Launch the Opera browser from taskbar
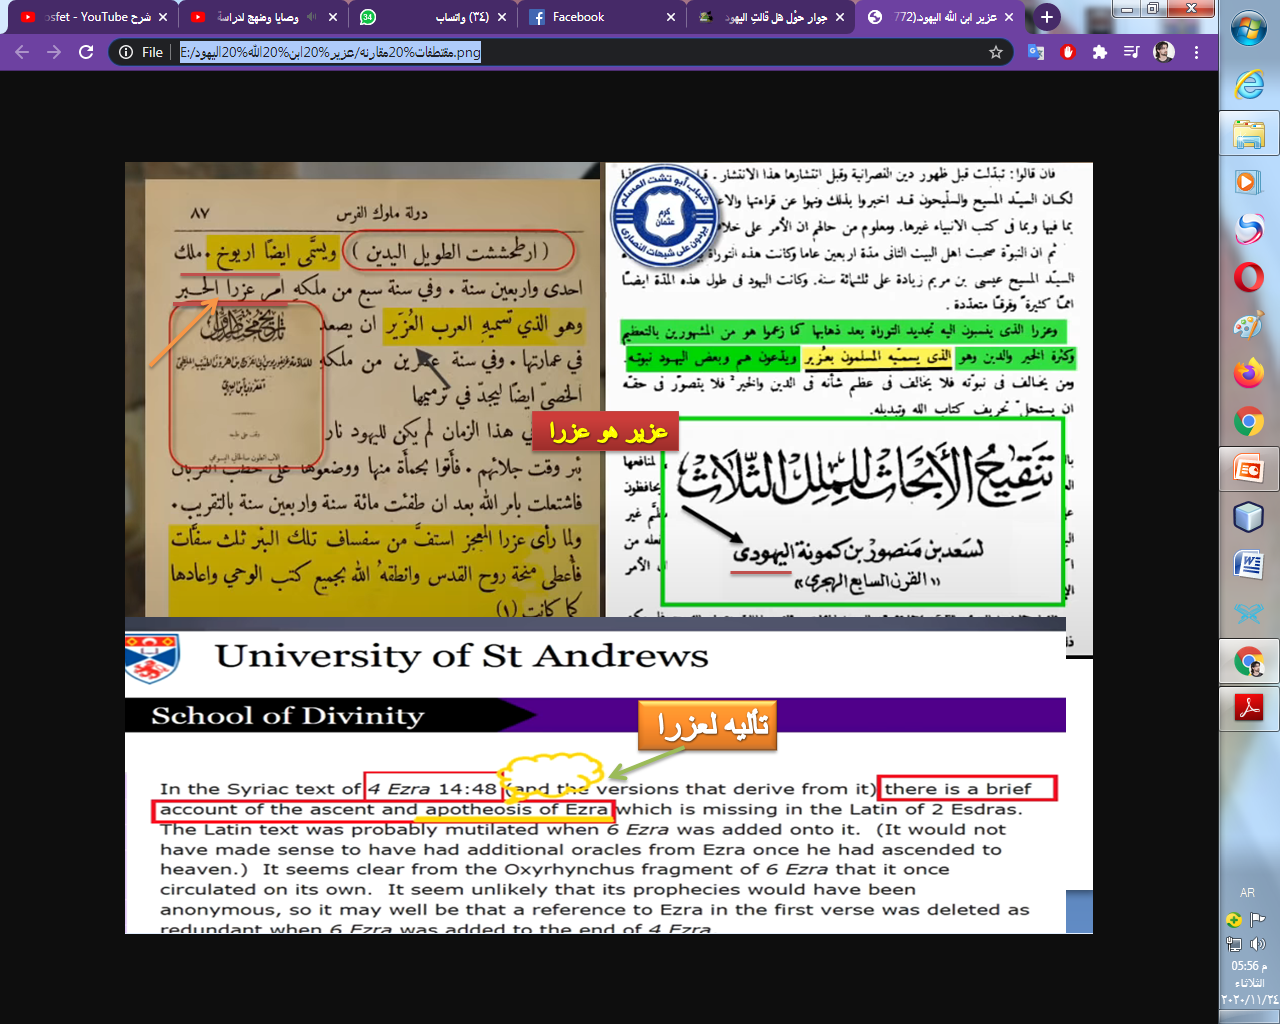This screenshot has width=1280, height=1024. (x=1249, y=277)
